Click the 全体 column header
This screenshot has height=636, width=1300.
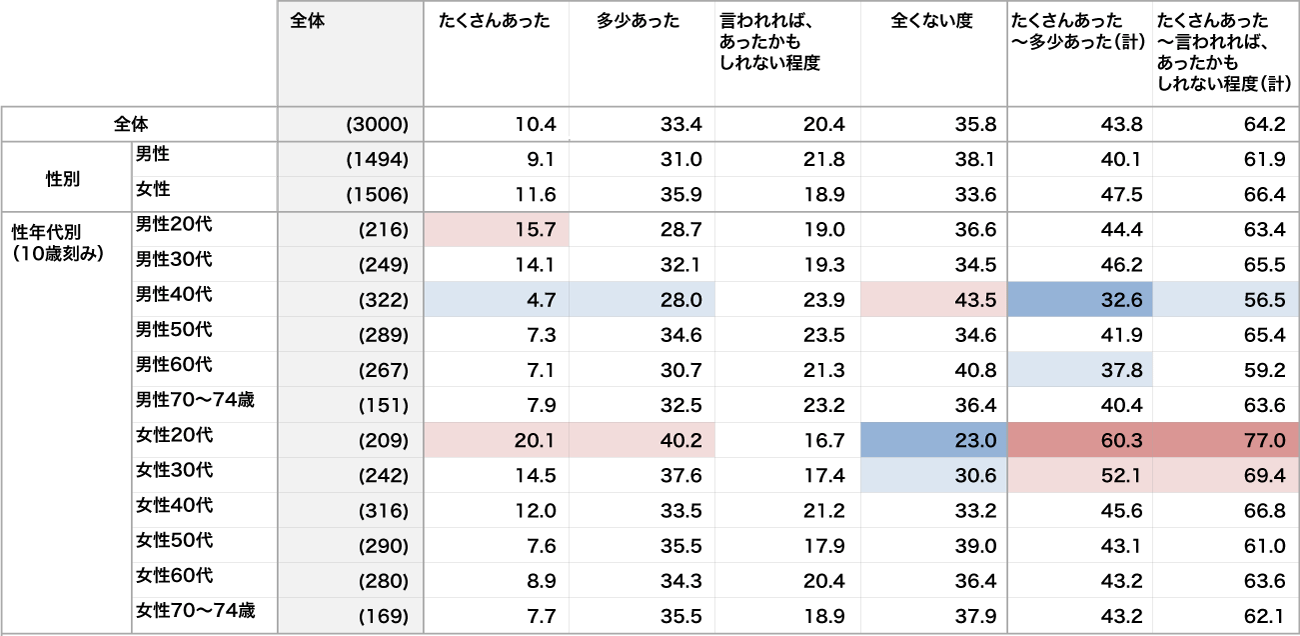(x=308, y=21)
